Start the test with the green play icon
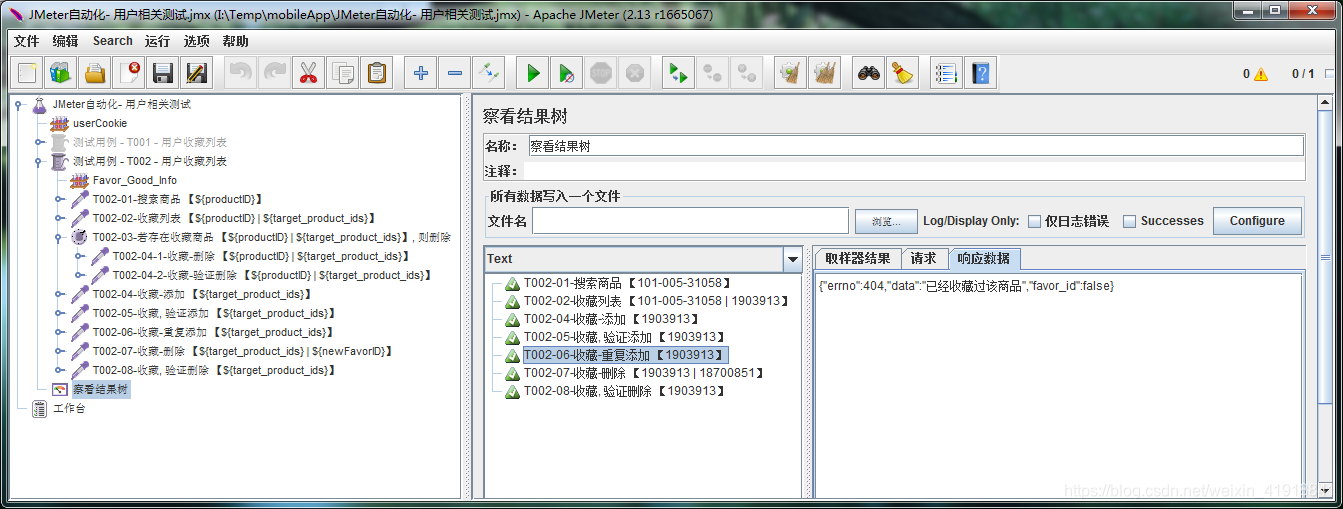1343x509 pixels. tap(533, 73)
